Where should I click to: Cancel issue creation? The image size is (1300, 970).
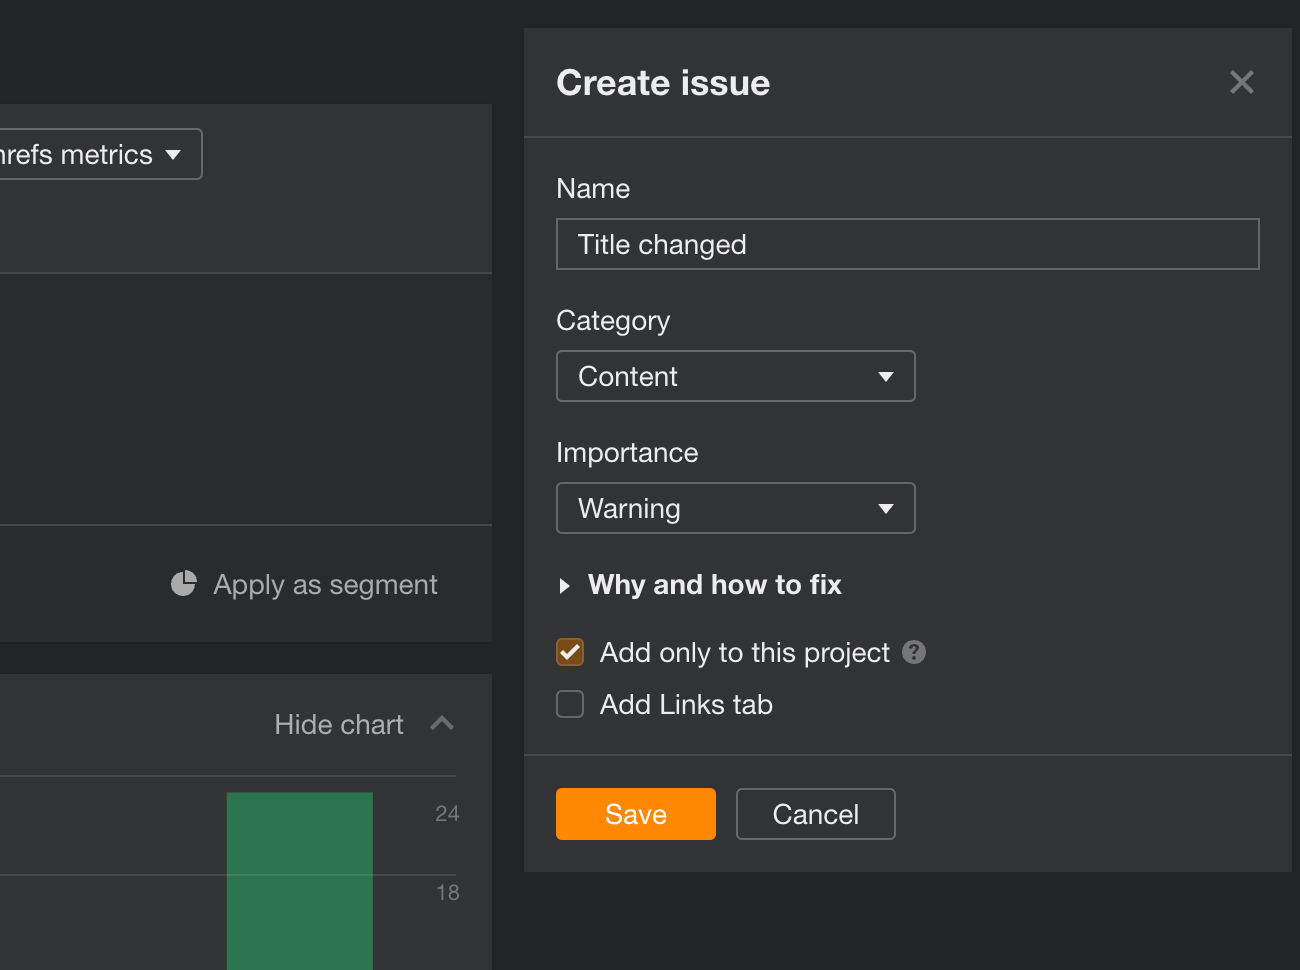click(815, 814)
